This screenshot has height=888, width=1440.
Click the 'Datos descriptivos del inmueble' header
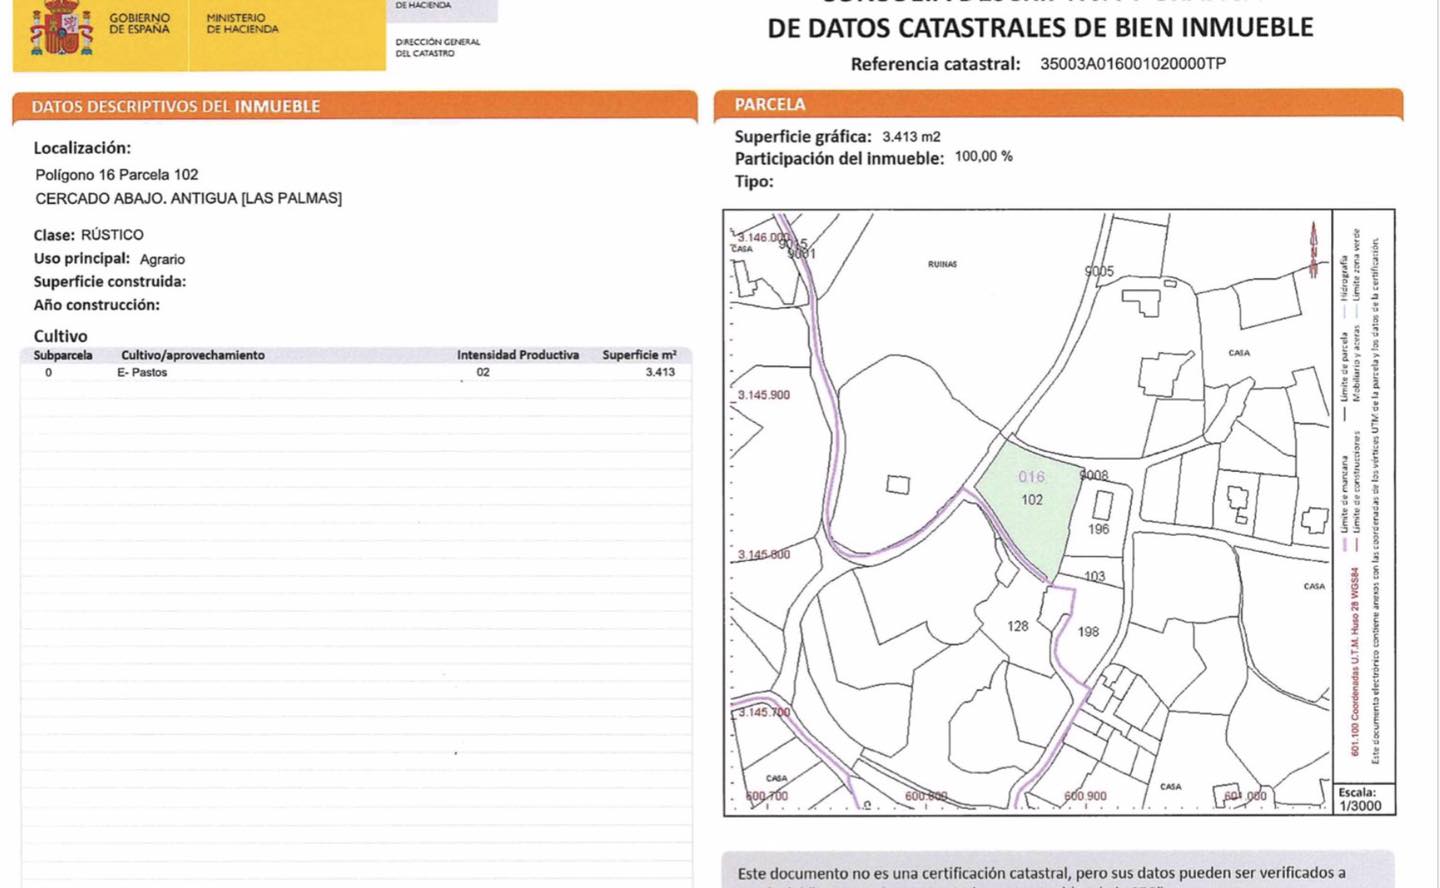[176, 106]
